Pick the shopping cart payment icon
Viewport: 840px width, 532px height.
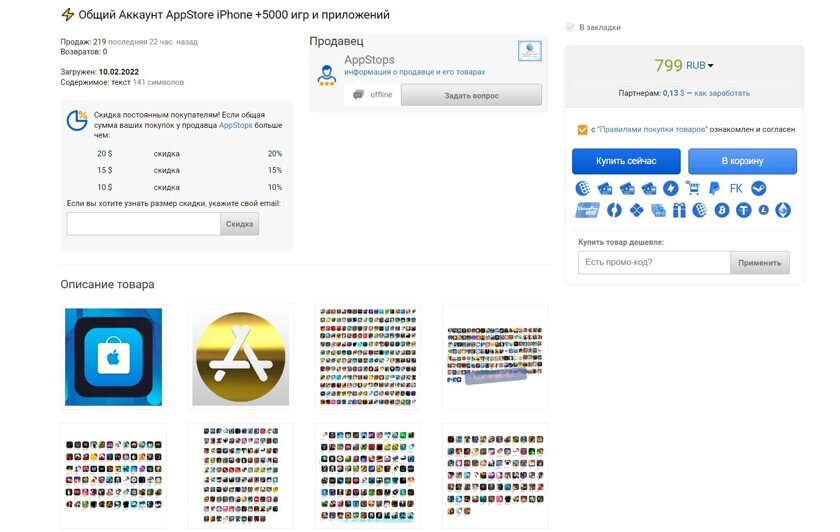tap(693, 188)
